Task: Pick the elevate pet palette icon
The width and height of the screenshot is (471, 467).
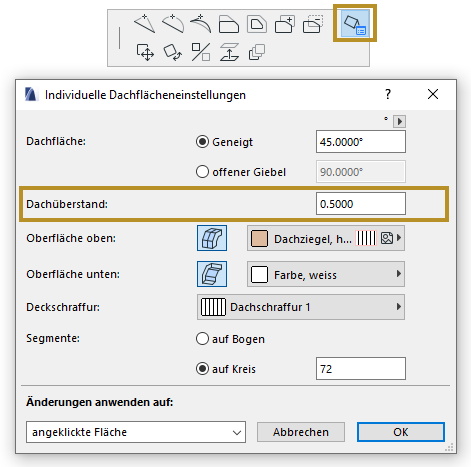Action: point(229,52)
